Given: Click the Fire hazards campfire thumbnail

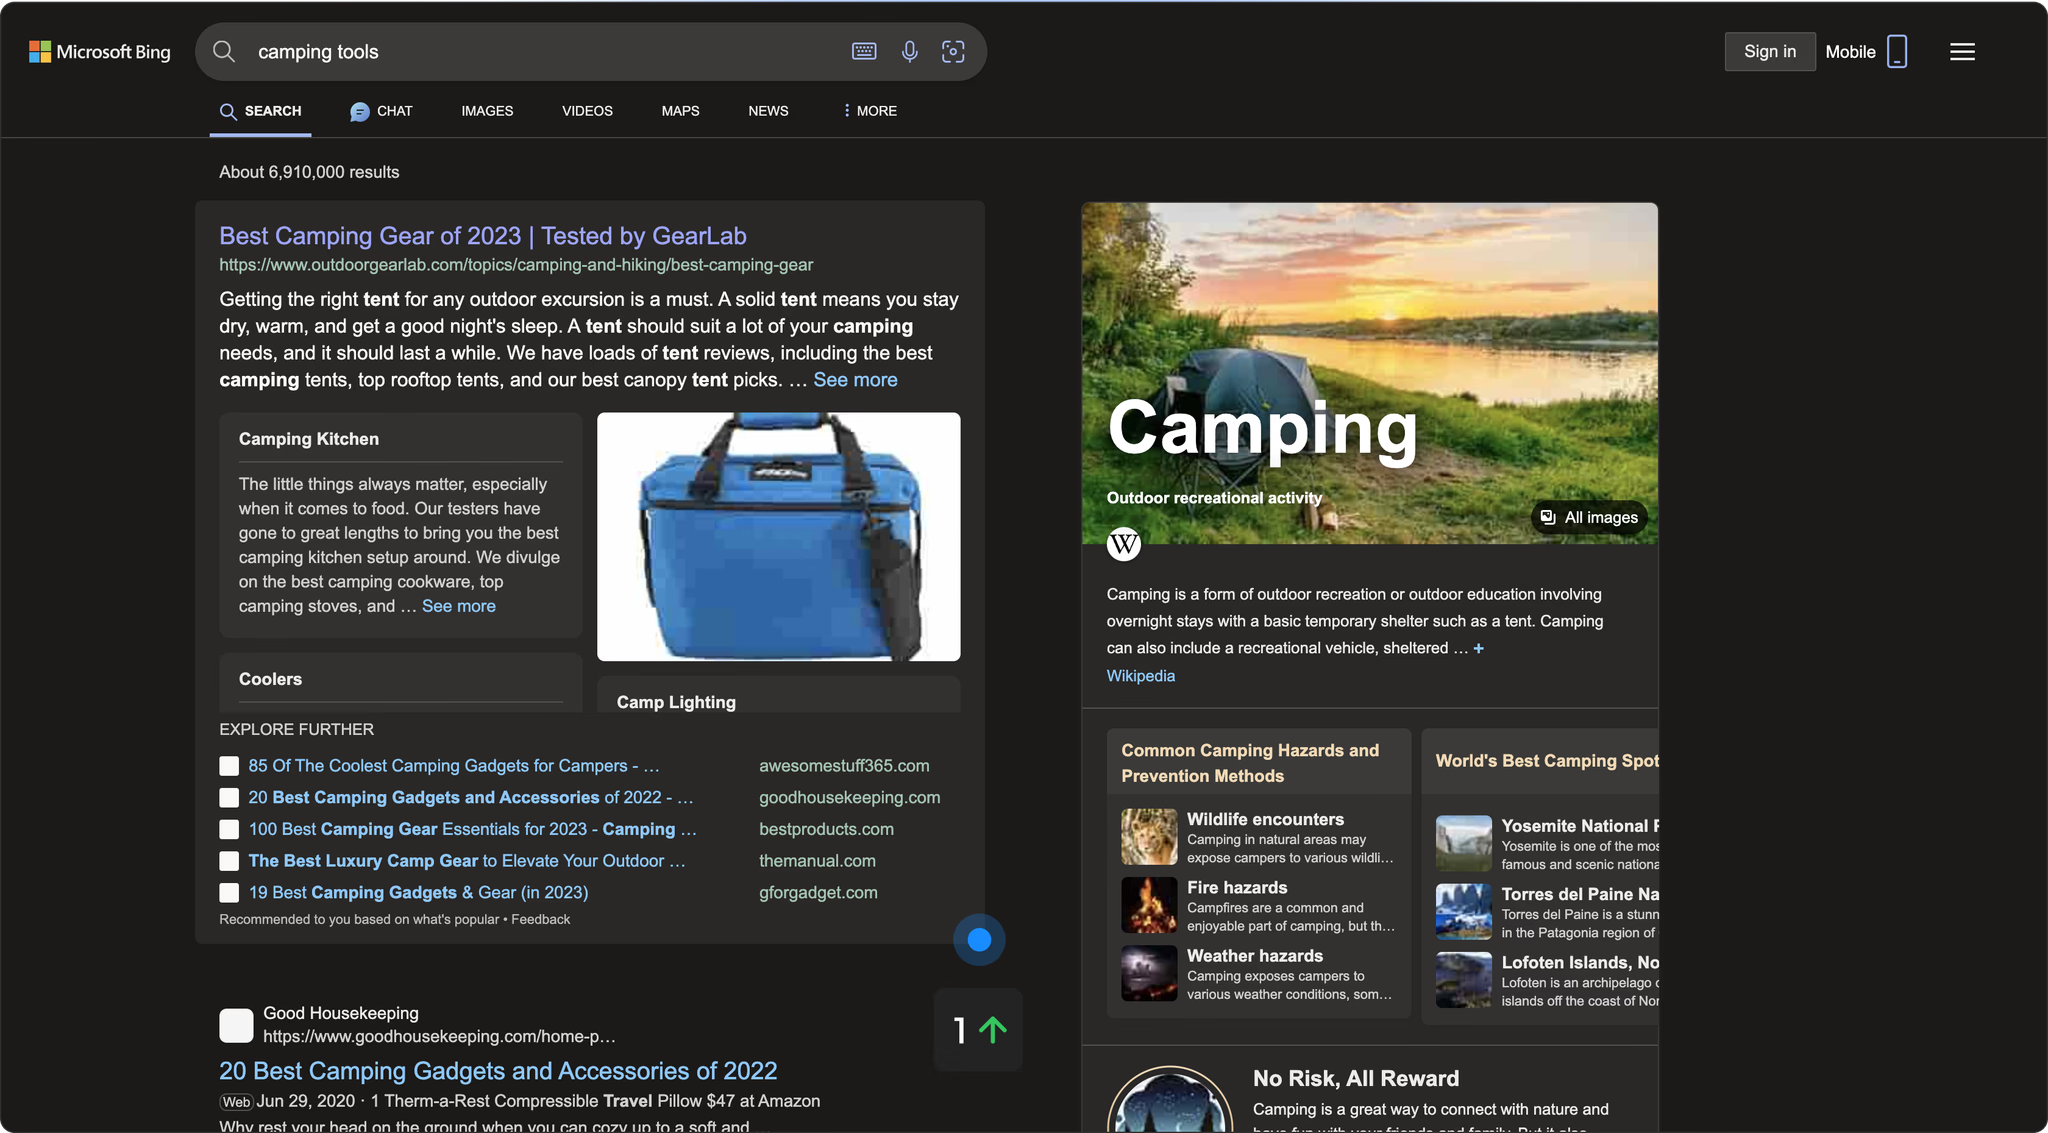Looking at the screenshot, I should pos(1149,905).
